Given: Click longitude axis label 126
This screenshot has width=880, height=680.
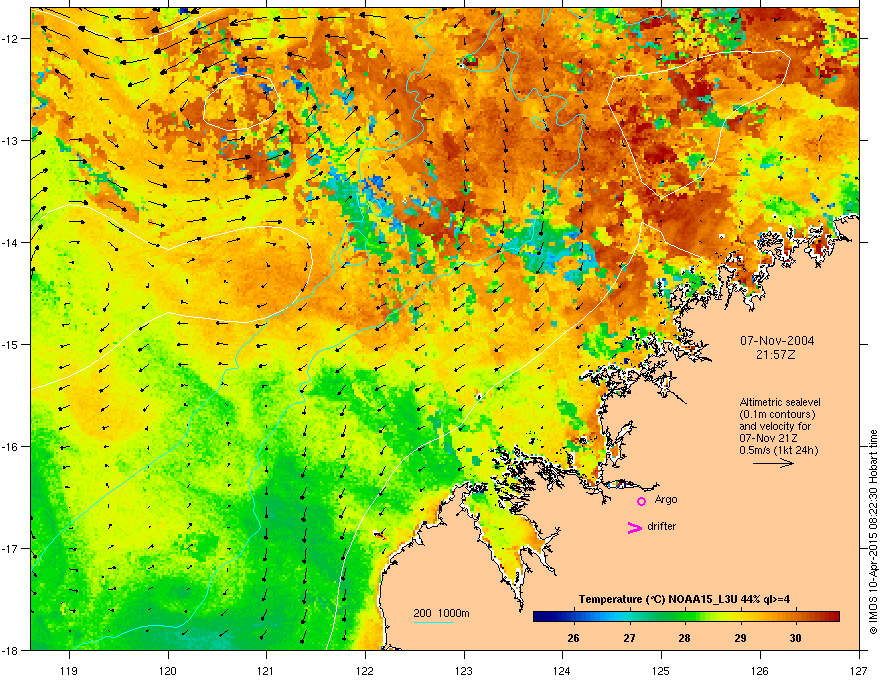Looking at the screenshot, I should pos(760,670).
